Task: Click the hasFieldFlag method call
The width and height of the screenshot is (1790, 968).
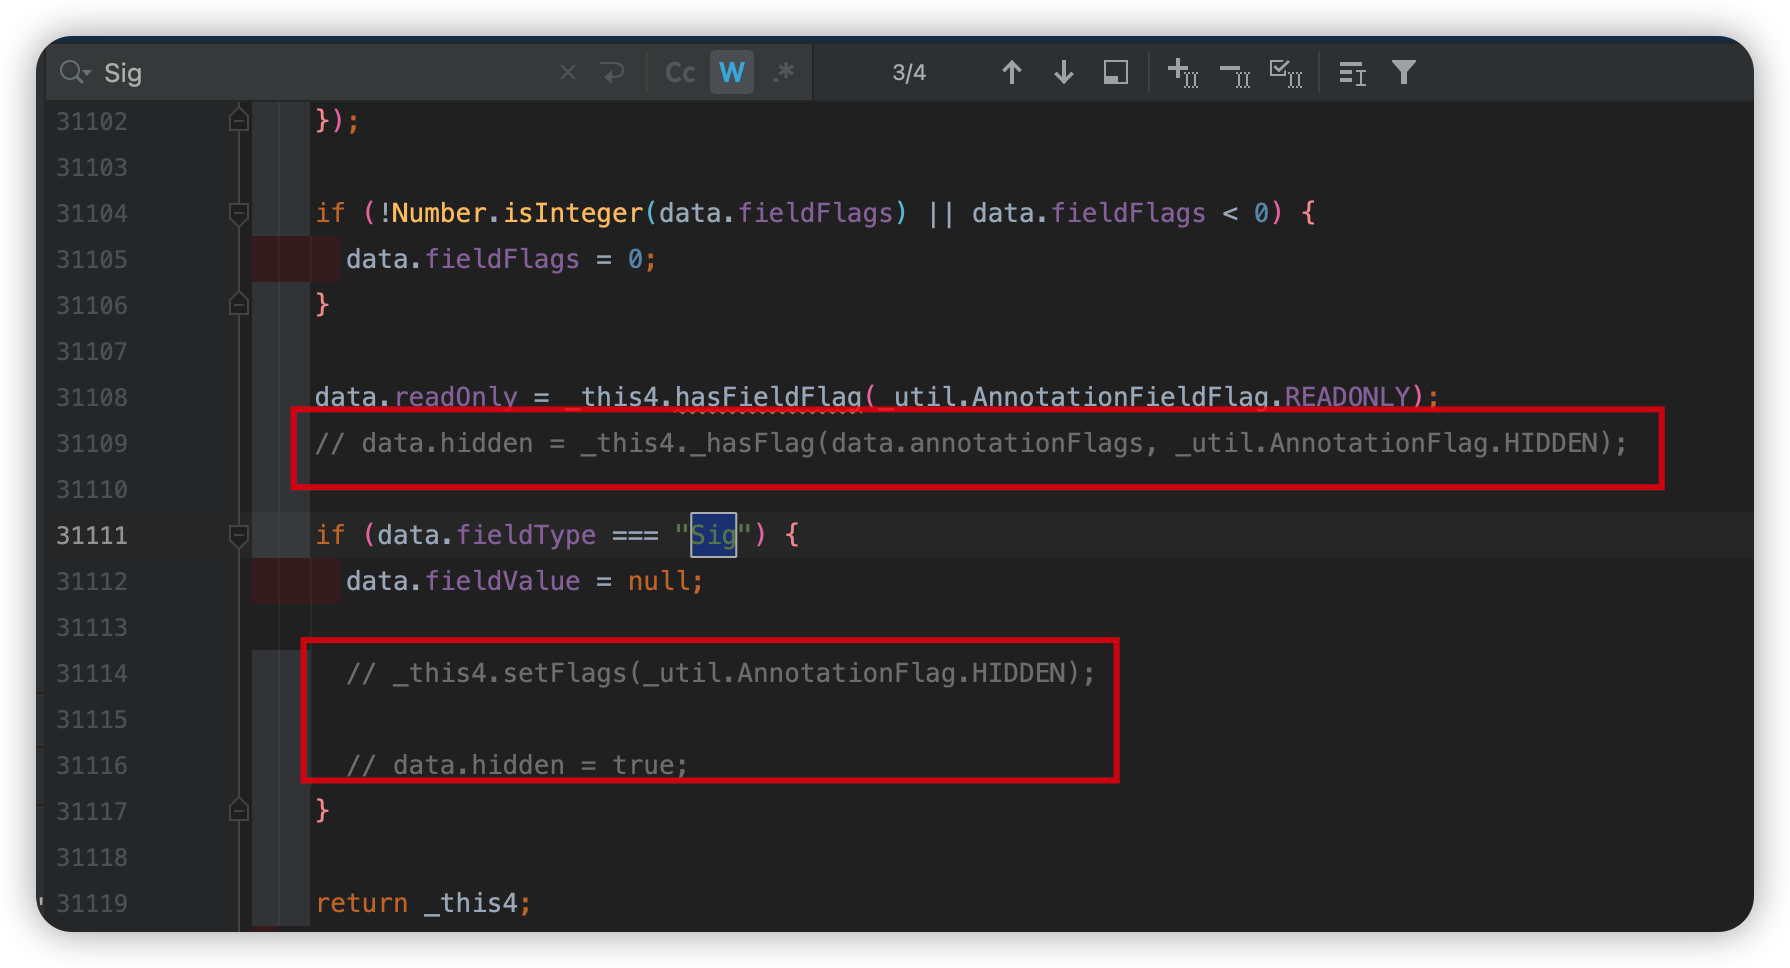Action: tap(768, 397)
